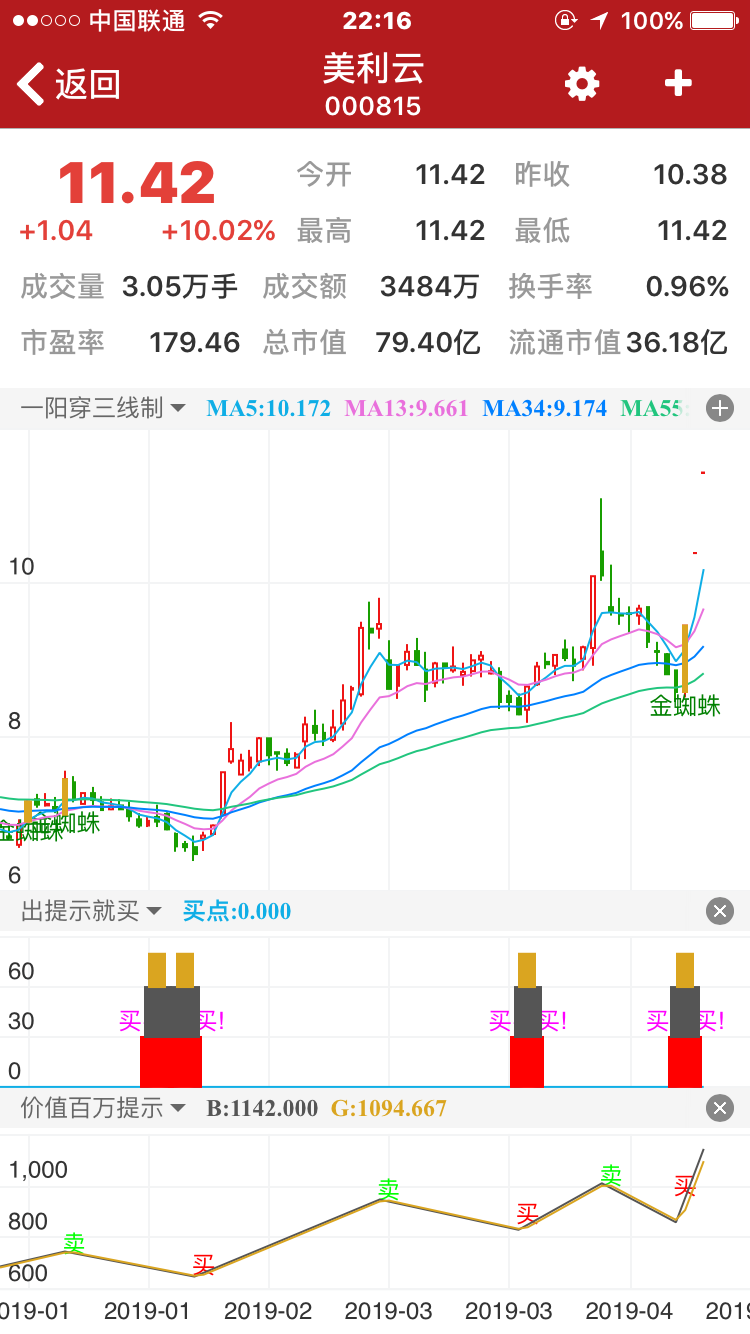This screenshot has width=750, height=1334.
Task: Tap the back arrow icon
Action: pos(30,84)
